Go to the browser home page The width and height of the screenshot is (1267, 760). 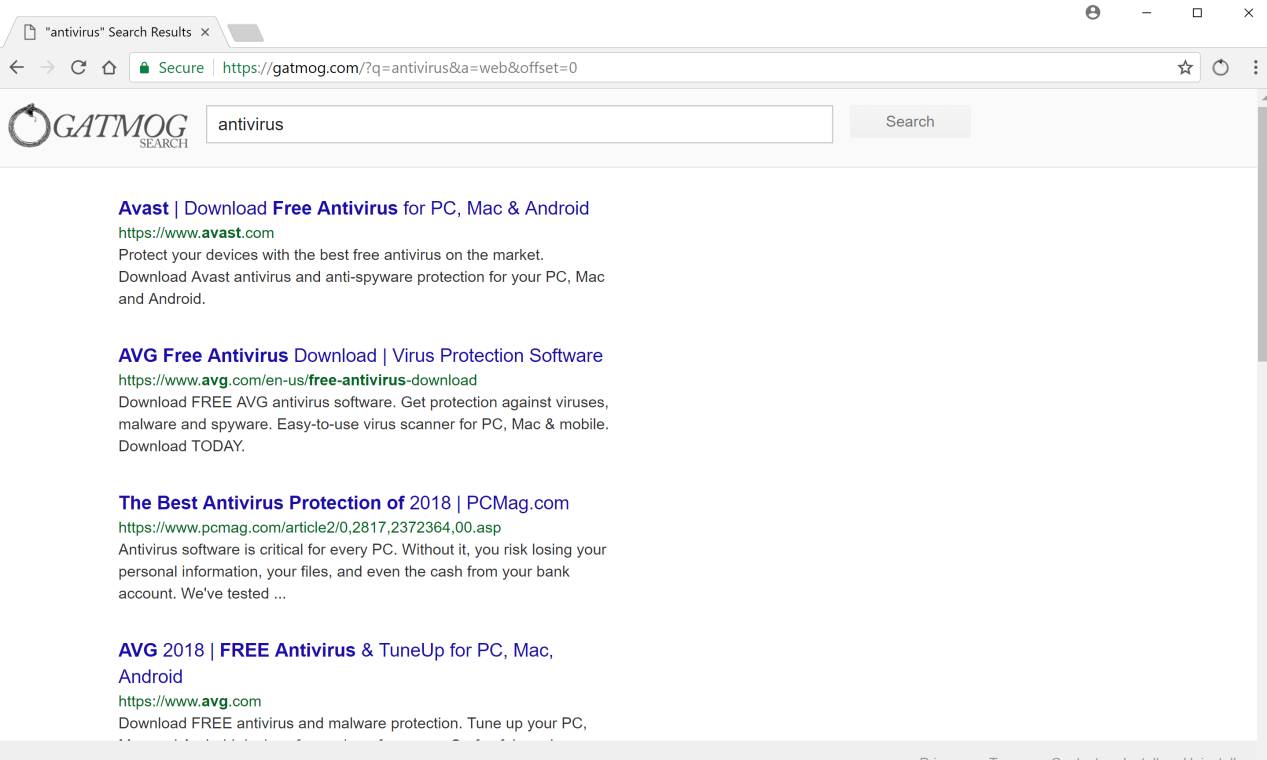tap(110, 68)
